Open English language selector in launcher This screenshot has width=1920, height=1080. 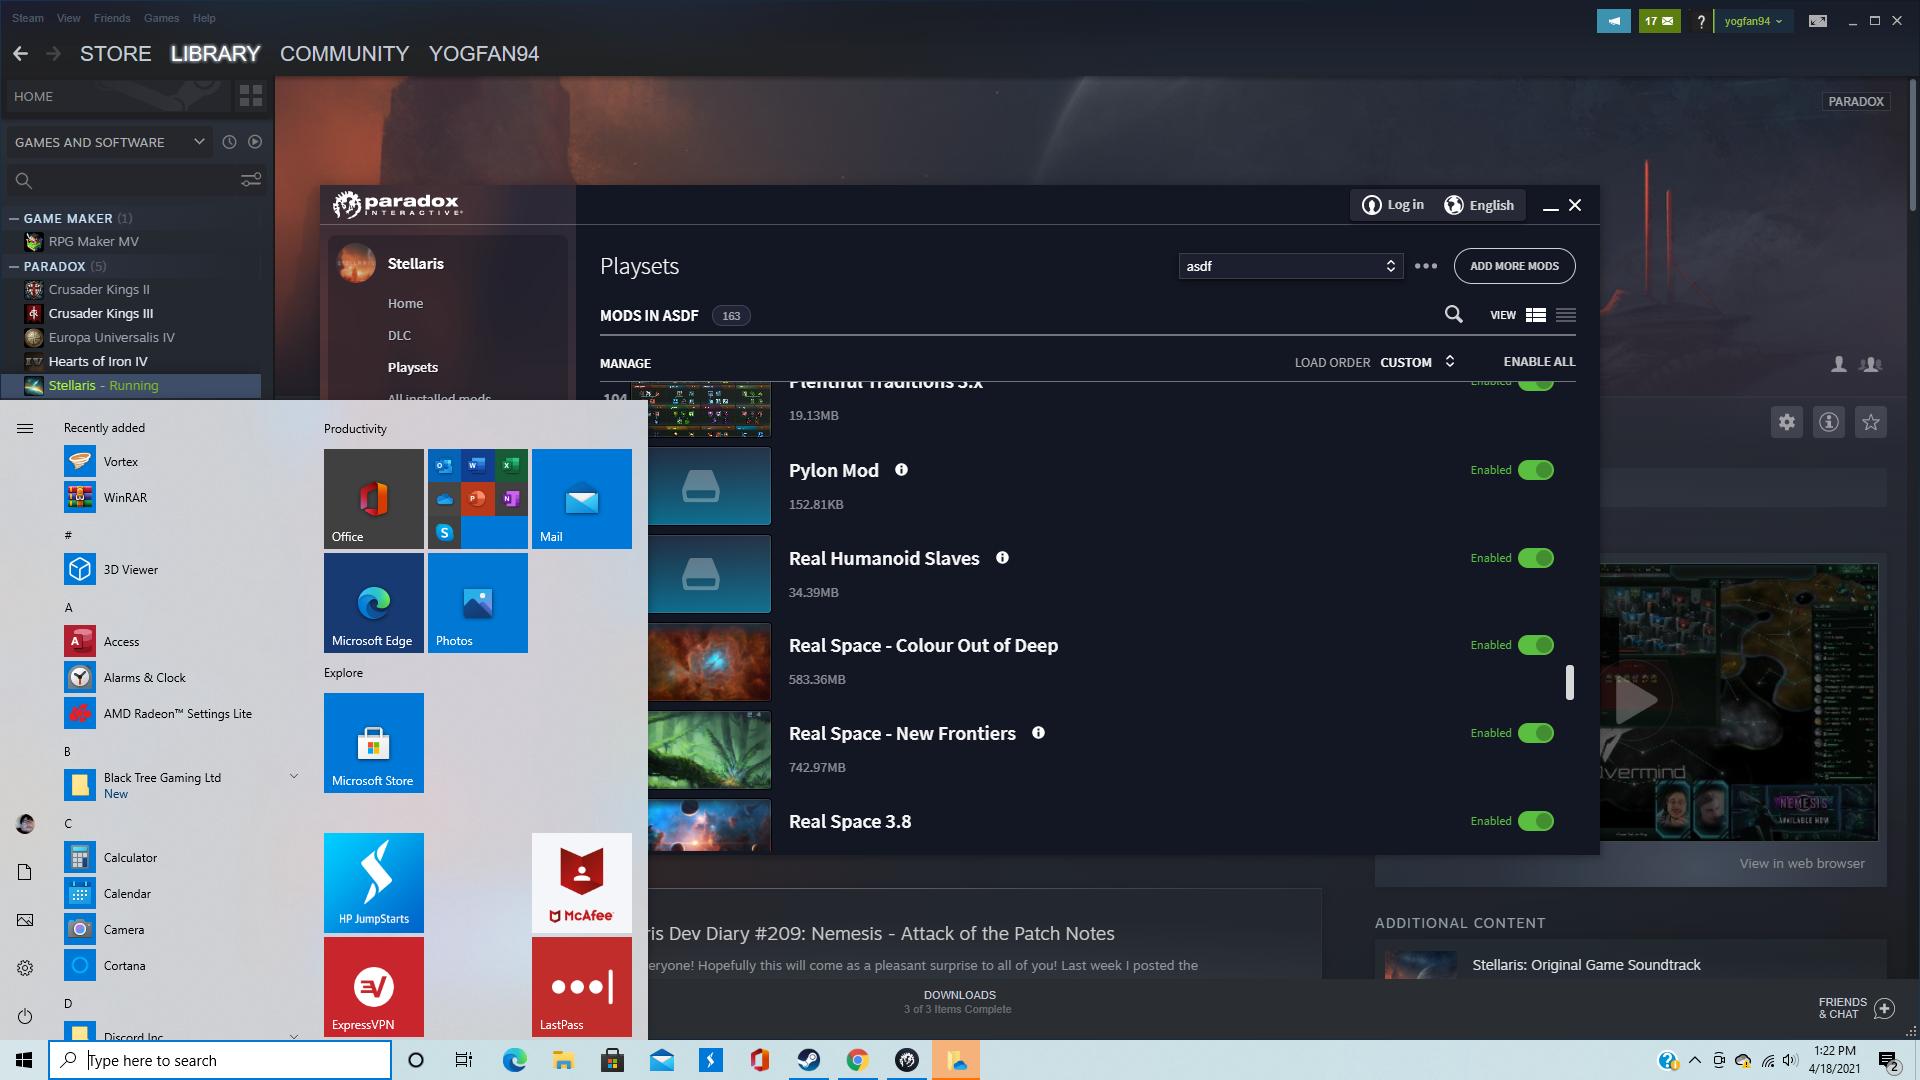coord(1480,205)
